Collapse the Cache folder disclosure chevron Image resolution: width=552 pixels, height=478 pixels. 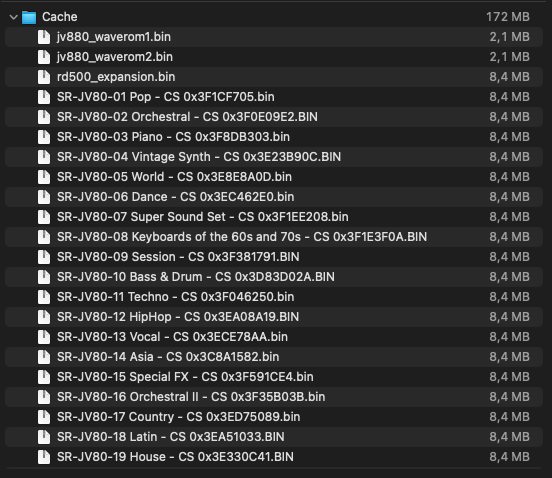[13, 17]
